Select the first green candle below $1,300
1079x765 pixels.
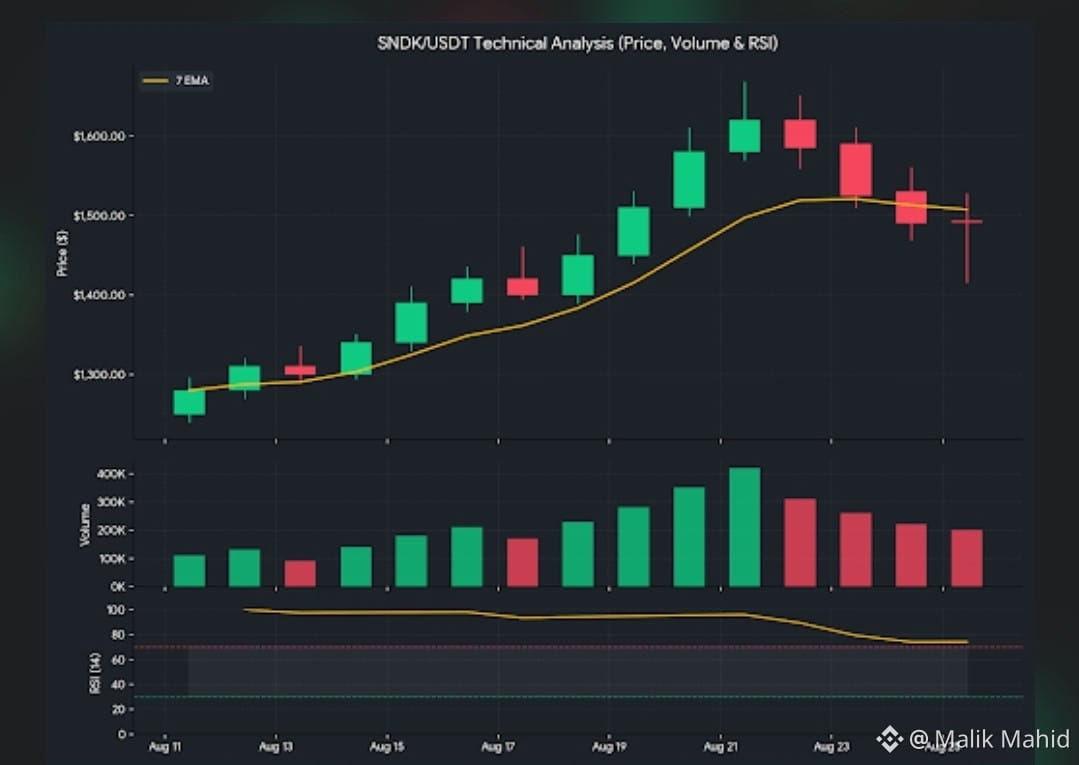189,402
